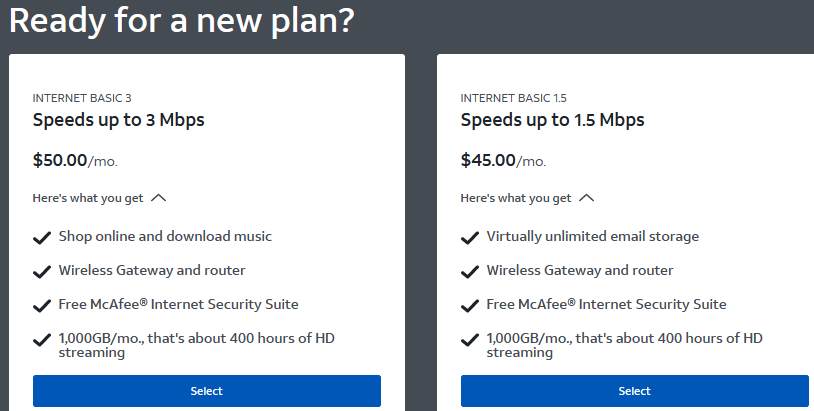Click the INTERNET BASIC 3 label

(x=82, y=98)
